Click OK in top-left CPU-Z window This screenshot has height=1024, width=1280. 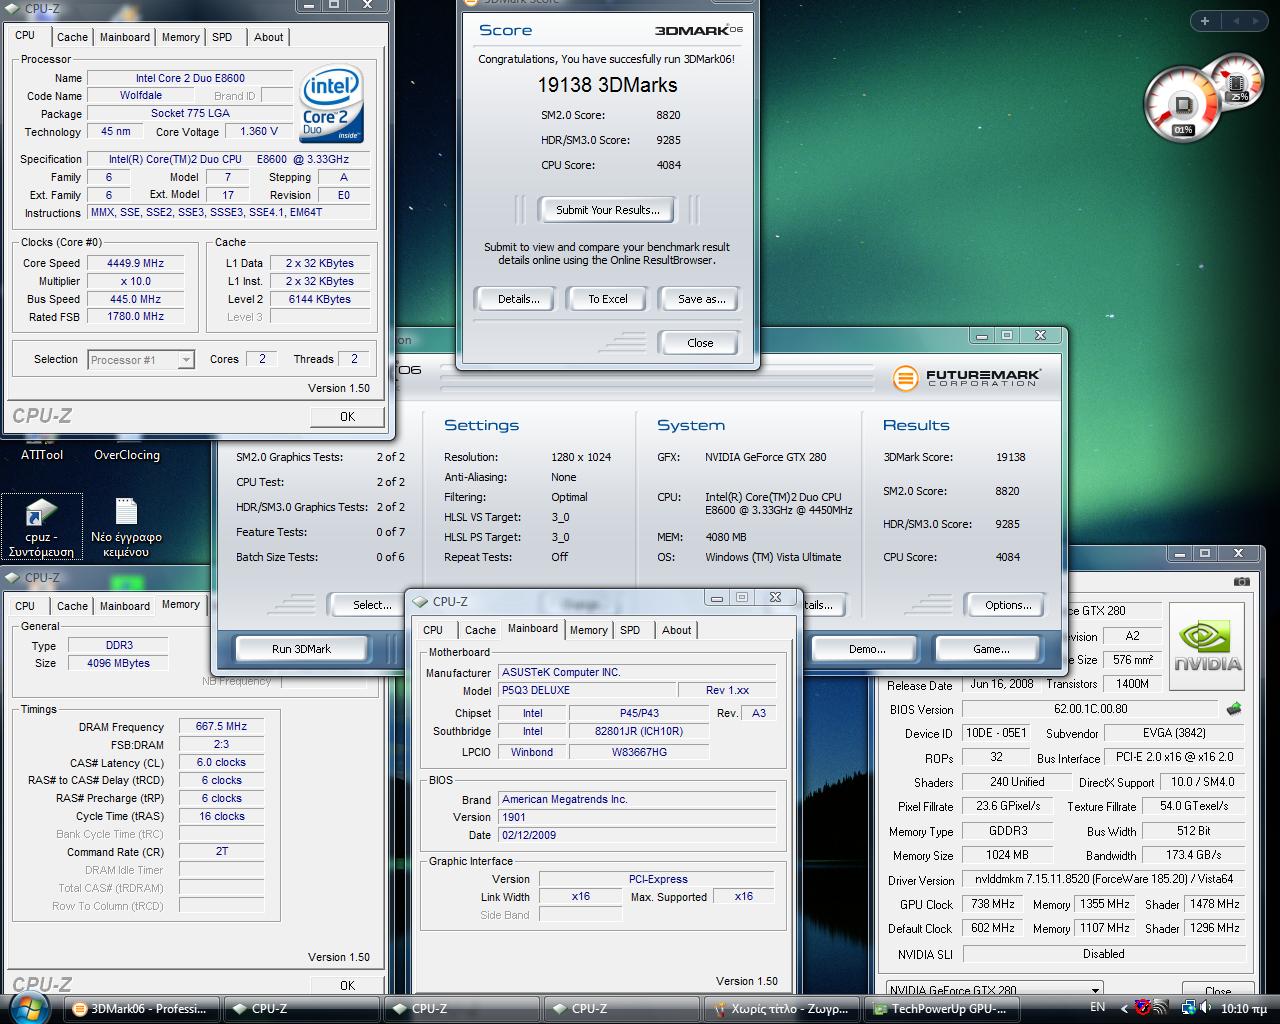pyautogui.click(x=347, y=417)
